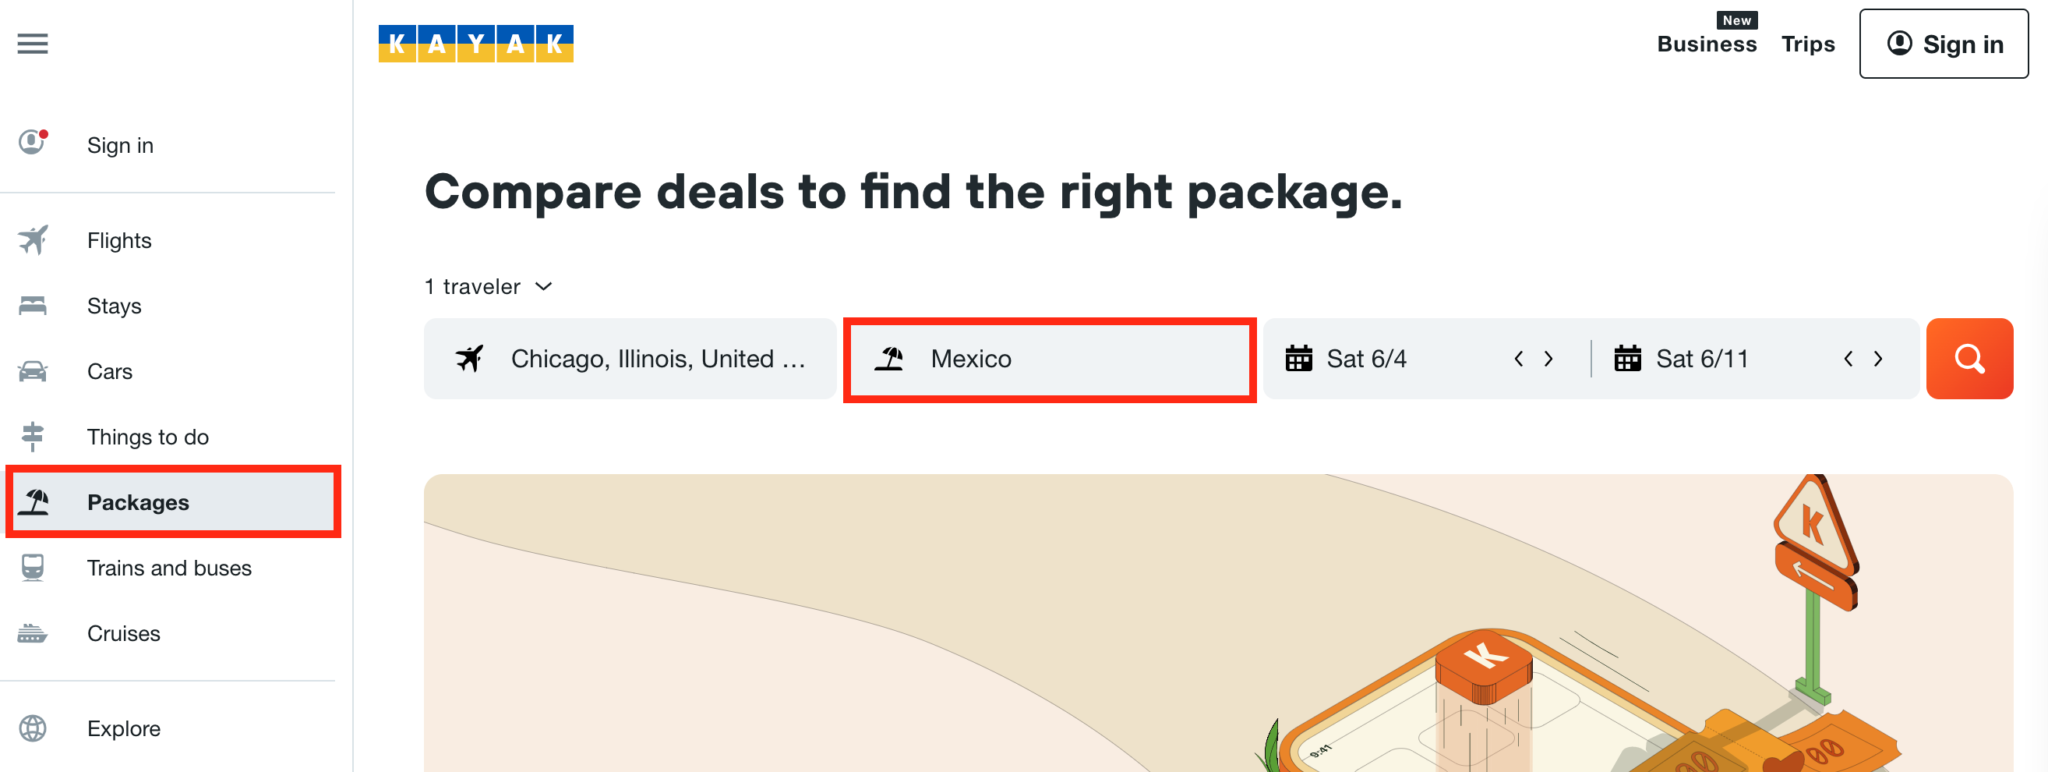The height and width of the screenshot is (772, 2048).
Task: Advance departure date Sat 6/4 forward
Action: point(1549,359)
